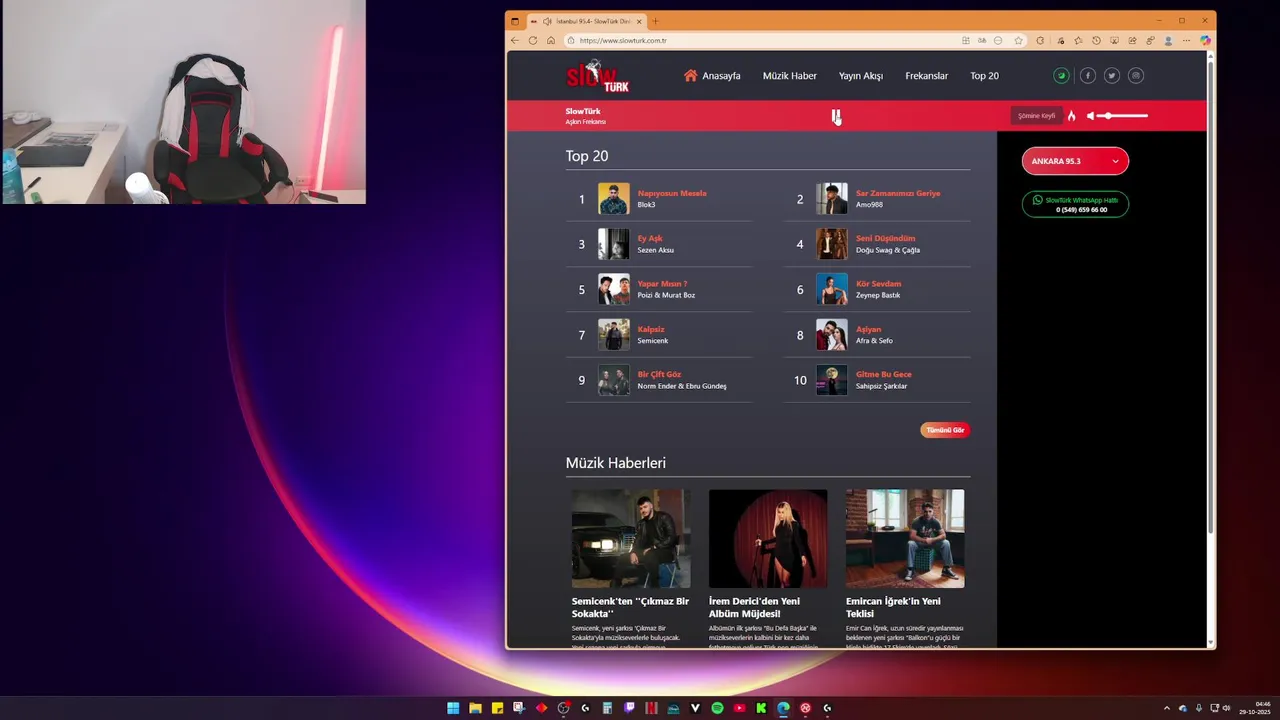This screenshot has height=720, width=1280.
Task: Click the flame icon beside Şömine Keyfi
Action: [1071, 116]
